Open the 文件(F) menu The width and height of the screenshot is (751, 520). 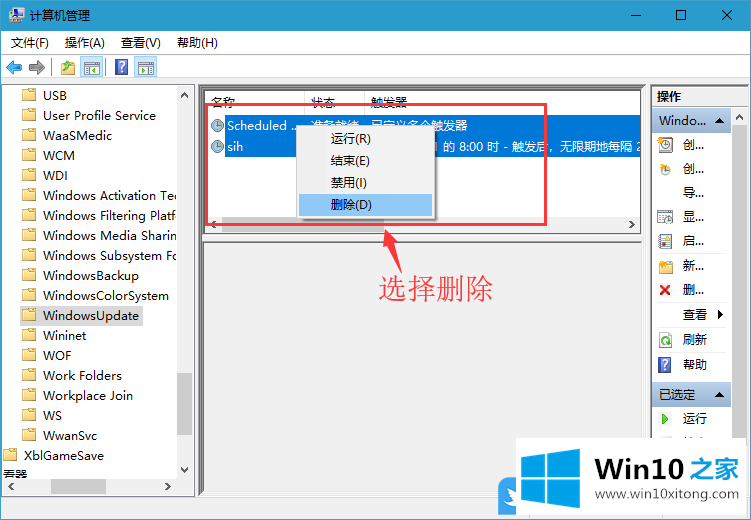[x=30, y=43]
